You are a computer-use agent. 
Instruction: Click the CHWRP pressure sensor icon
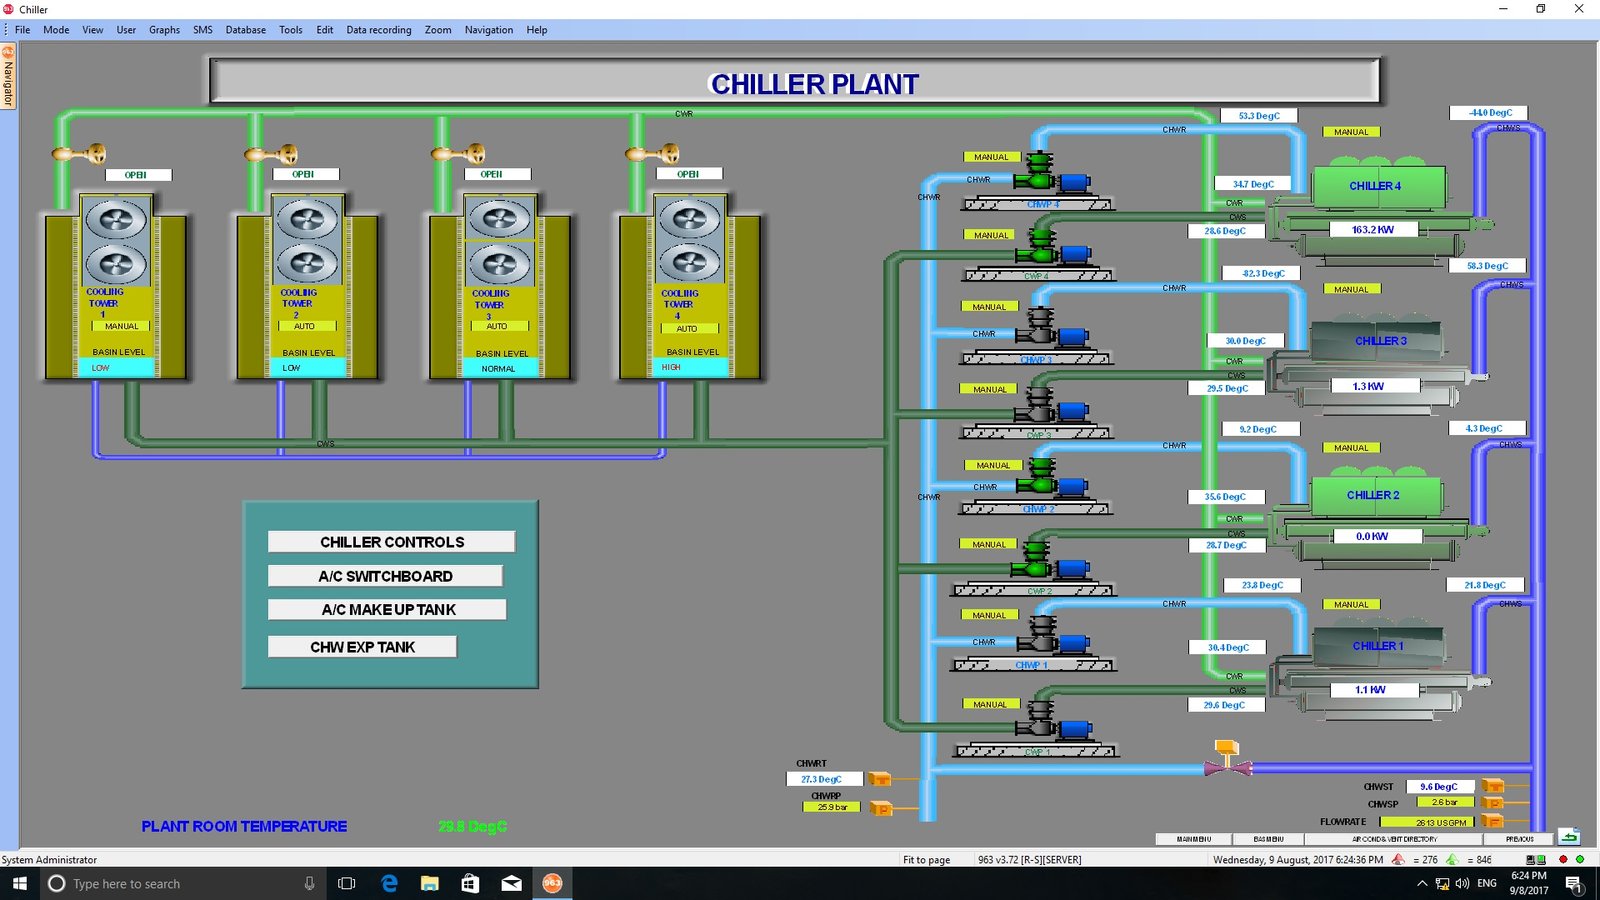pyautogui.click(x=881, y=808)
